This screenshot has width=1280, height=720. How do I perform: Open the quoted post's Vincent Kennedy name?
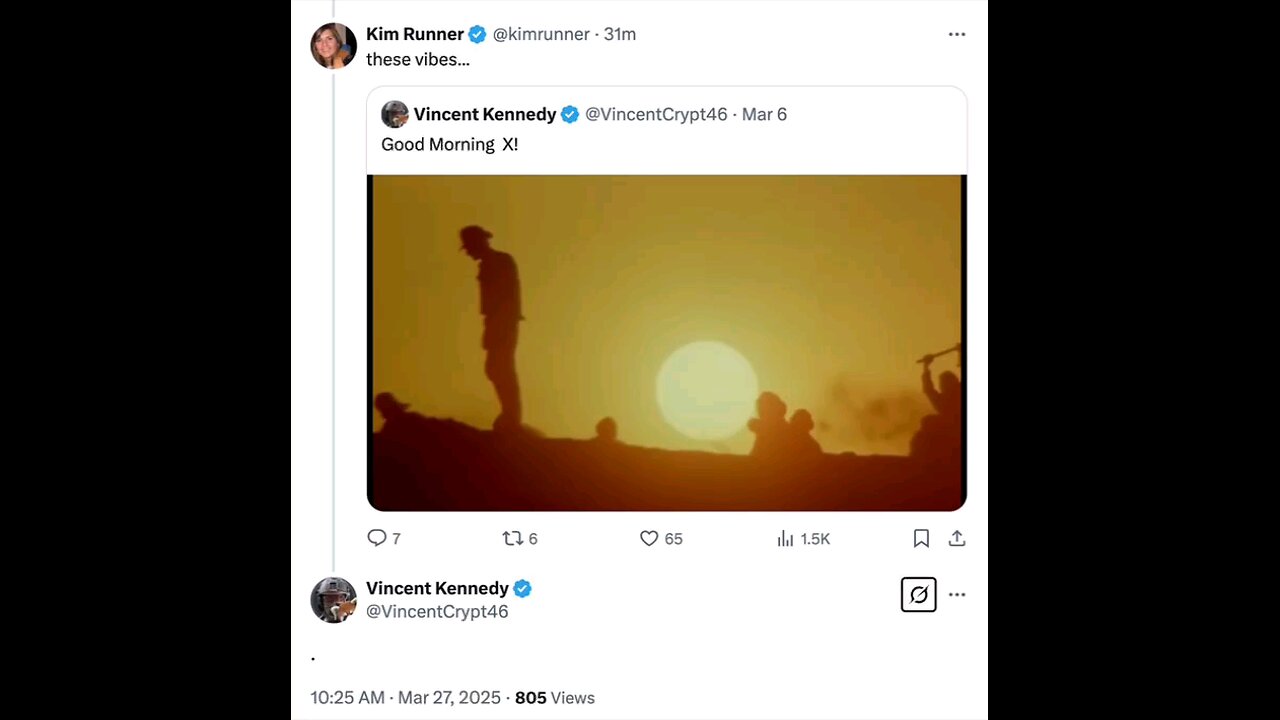484,114
